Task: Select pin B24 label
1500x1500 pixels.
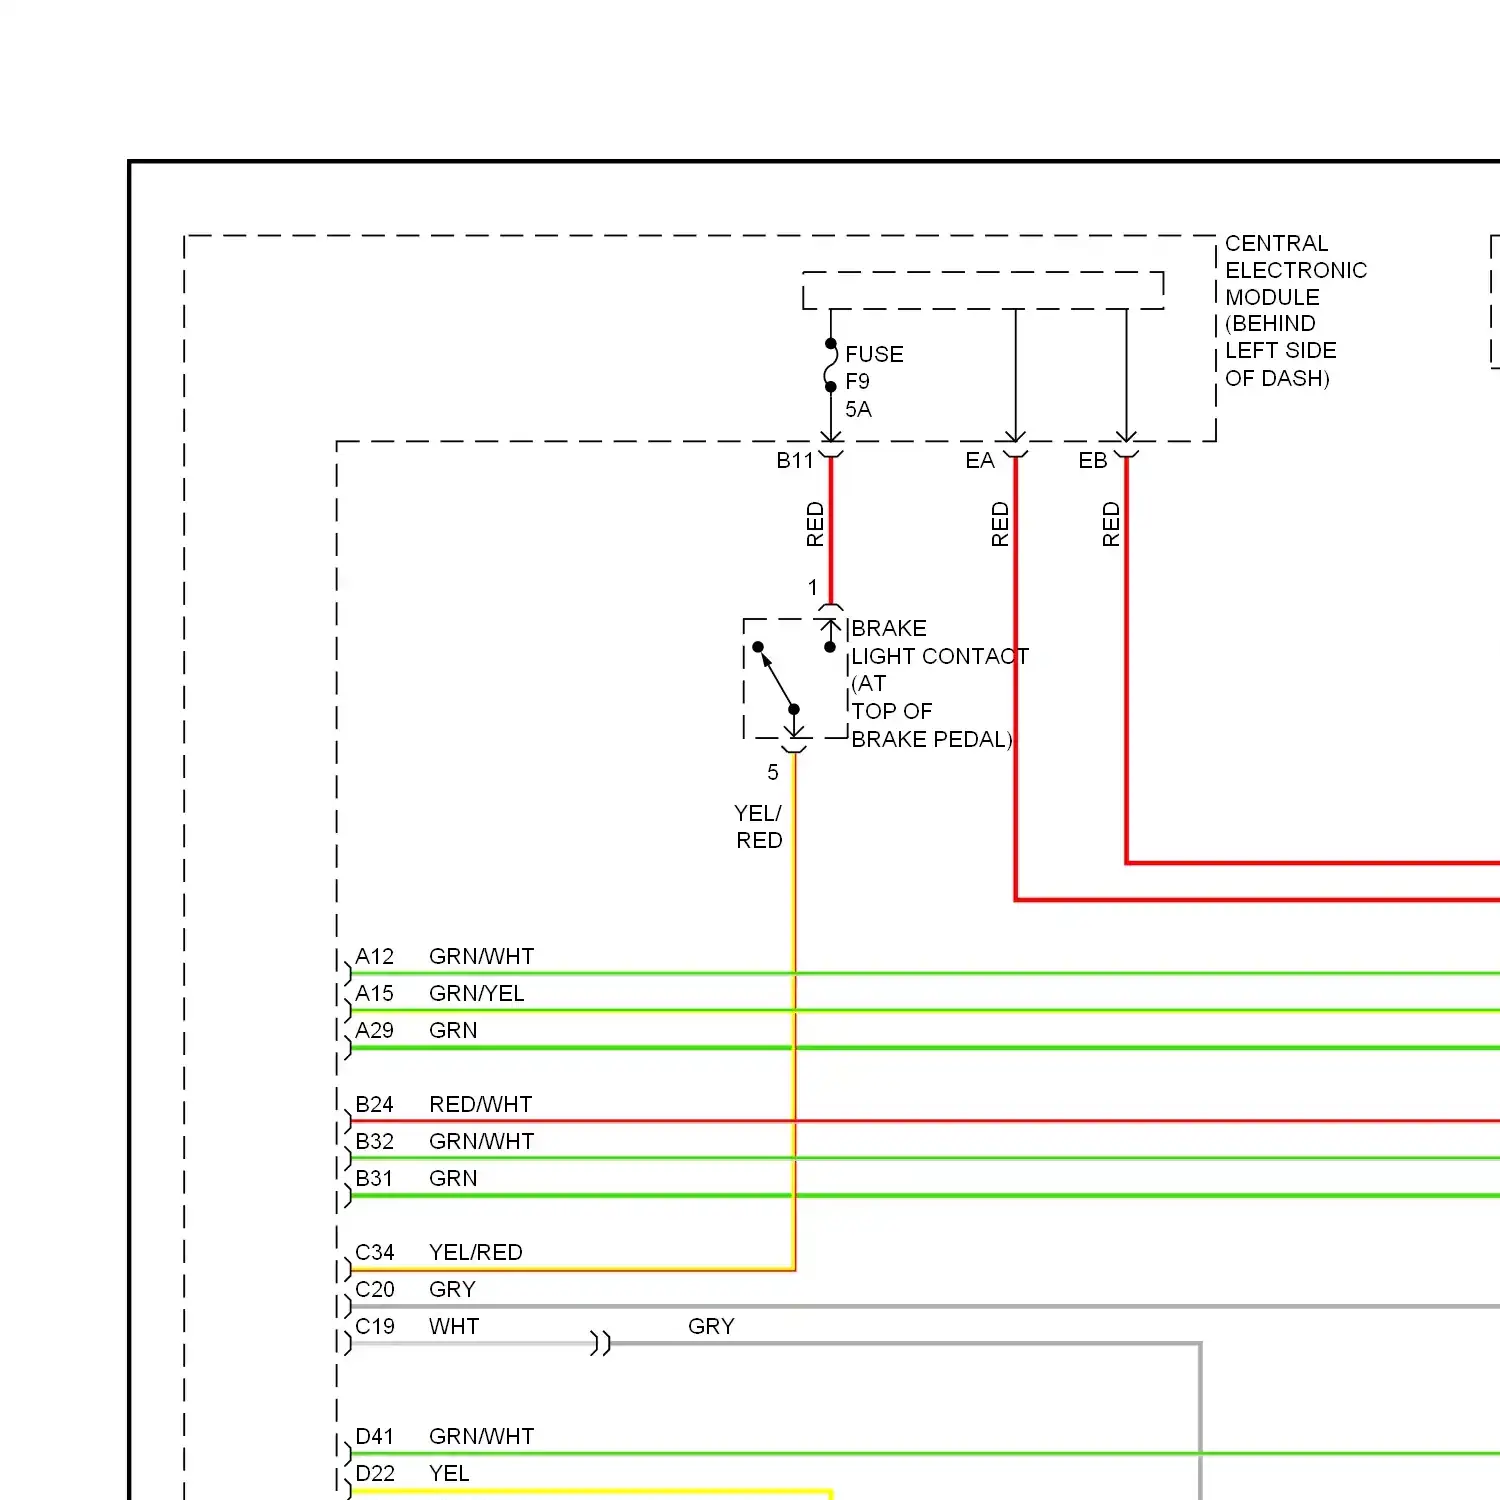Action: point(375,1105)
